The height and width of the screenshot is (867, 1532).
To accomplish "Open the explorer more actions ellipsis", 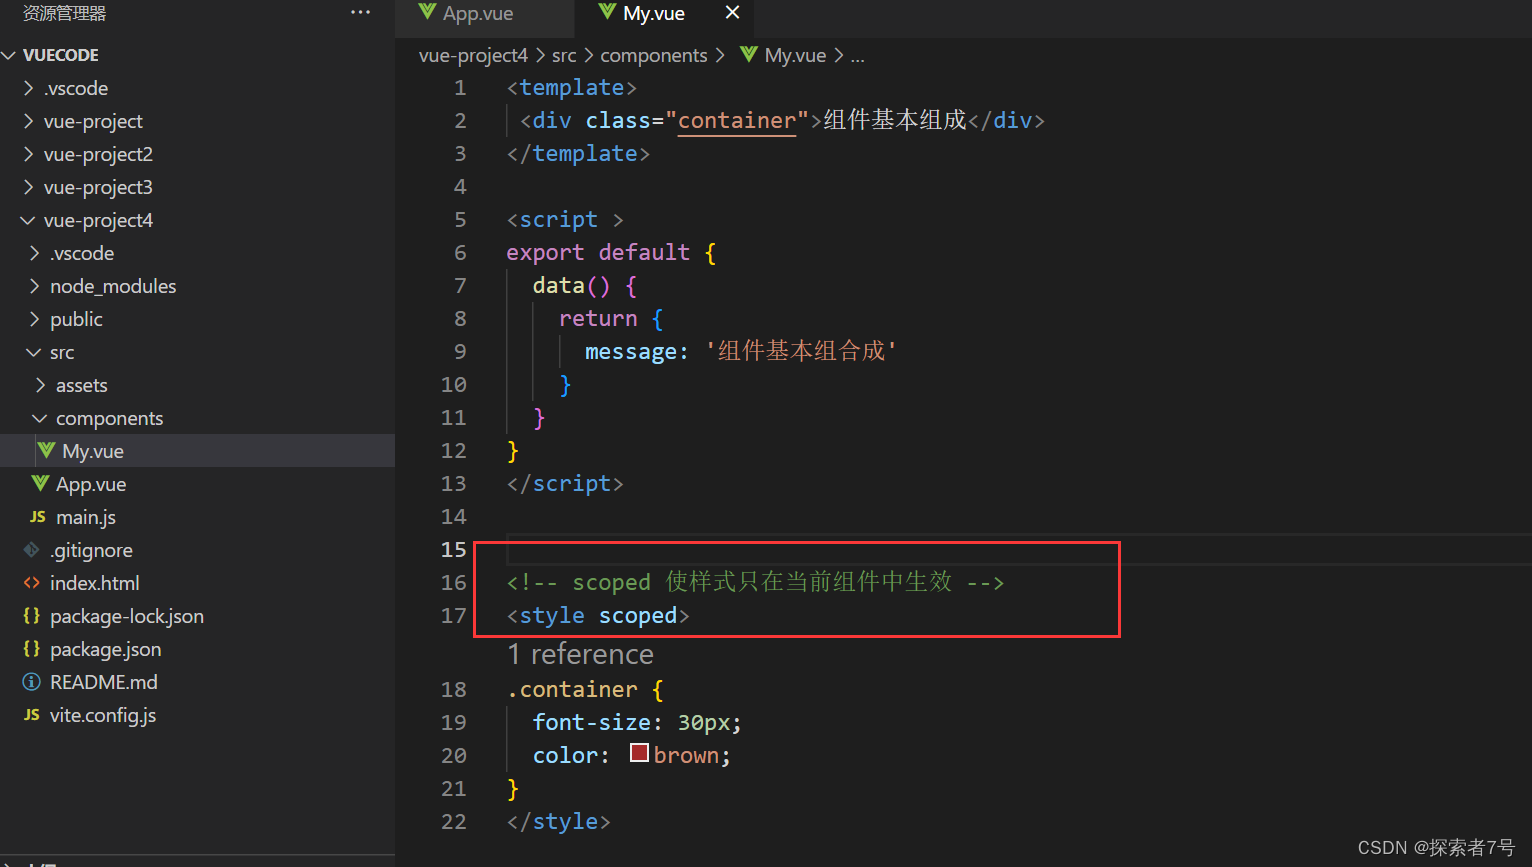I will pyautogui.click(x=361, y=13).
